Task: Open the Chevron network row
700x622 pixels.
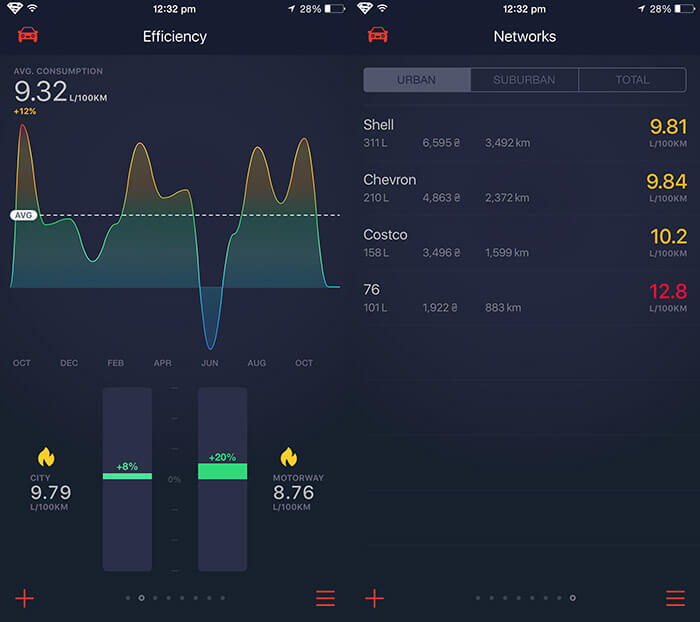Action: click(525, 188)
